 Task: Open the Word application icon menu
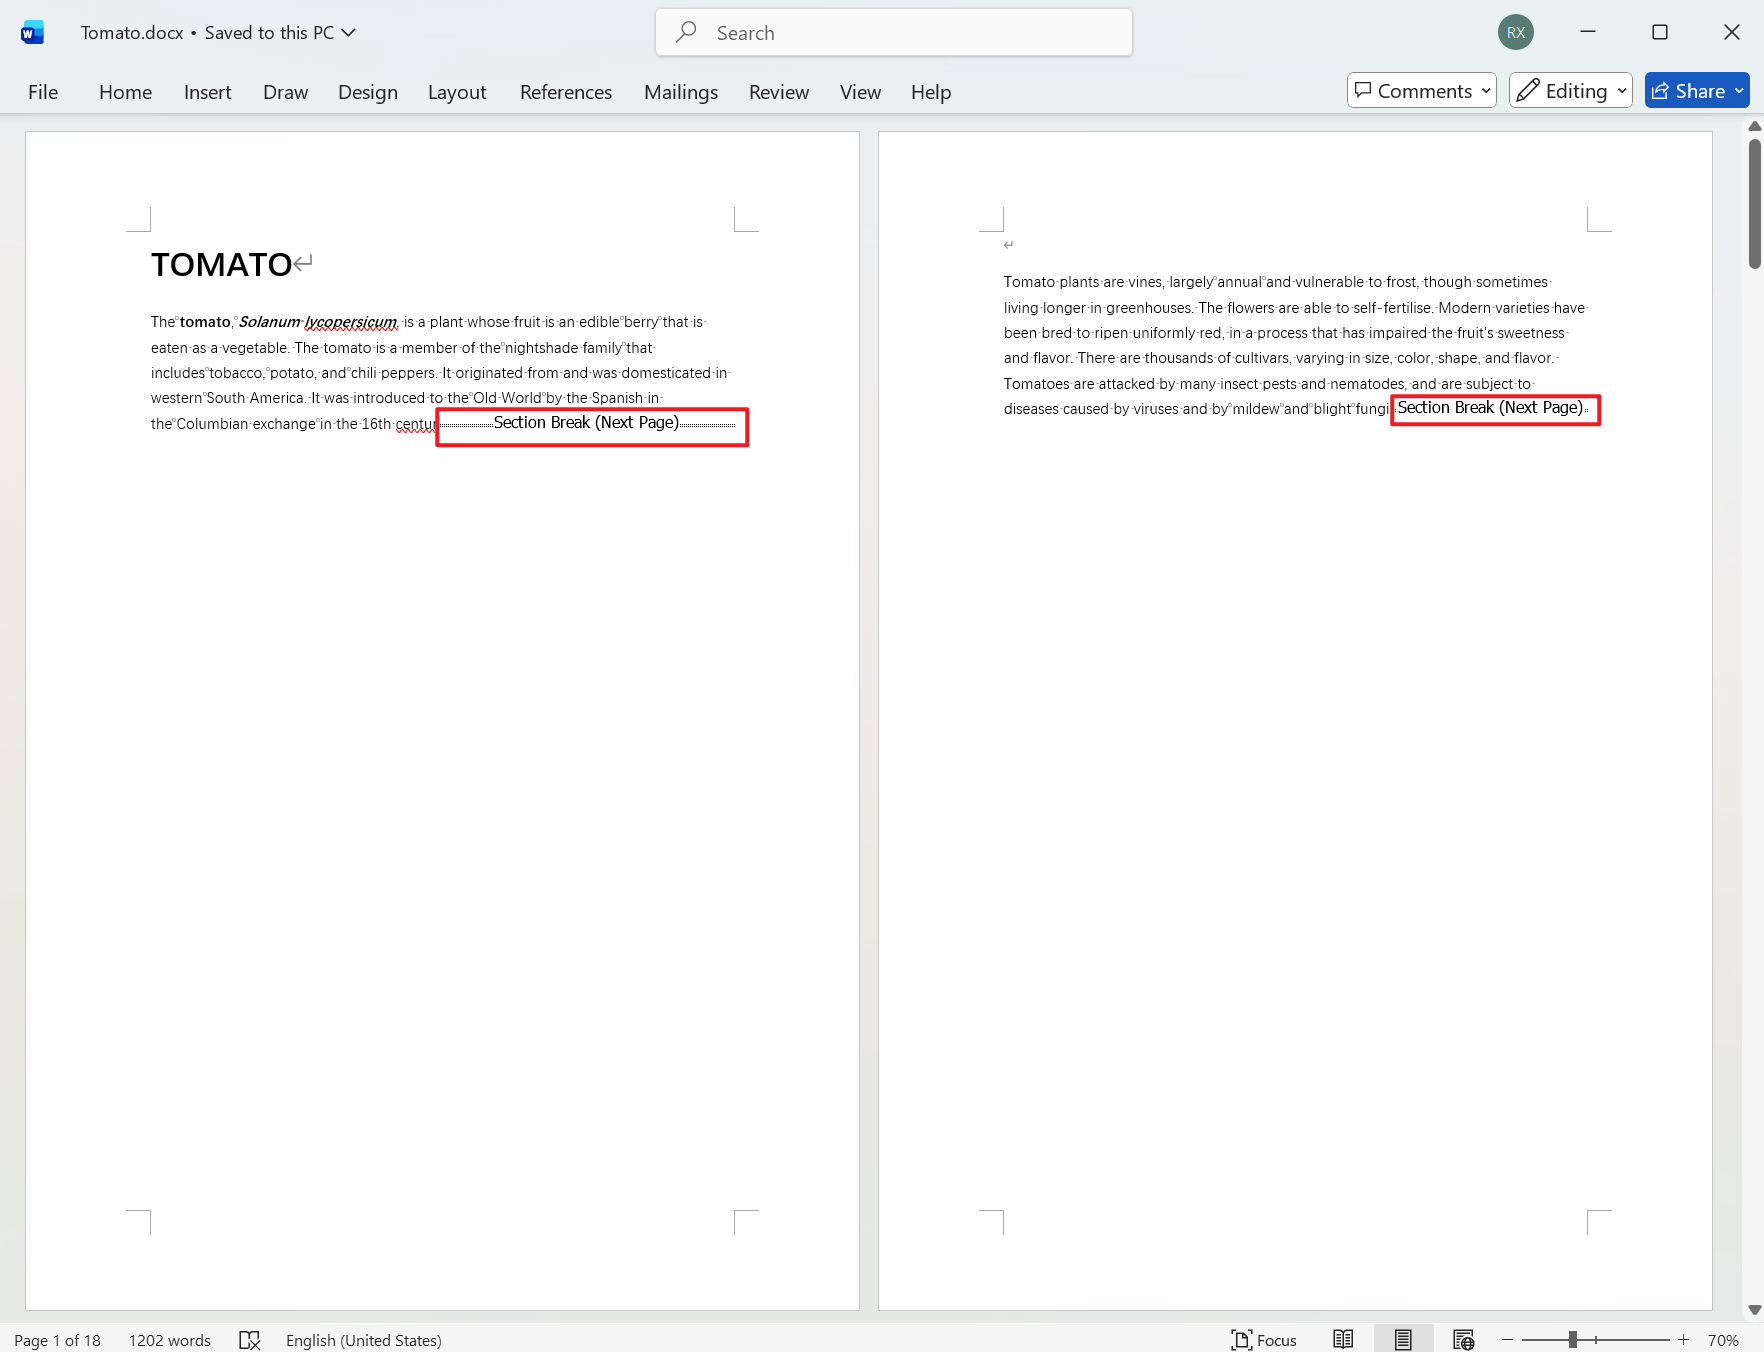31,31
